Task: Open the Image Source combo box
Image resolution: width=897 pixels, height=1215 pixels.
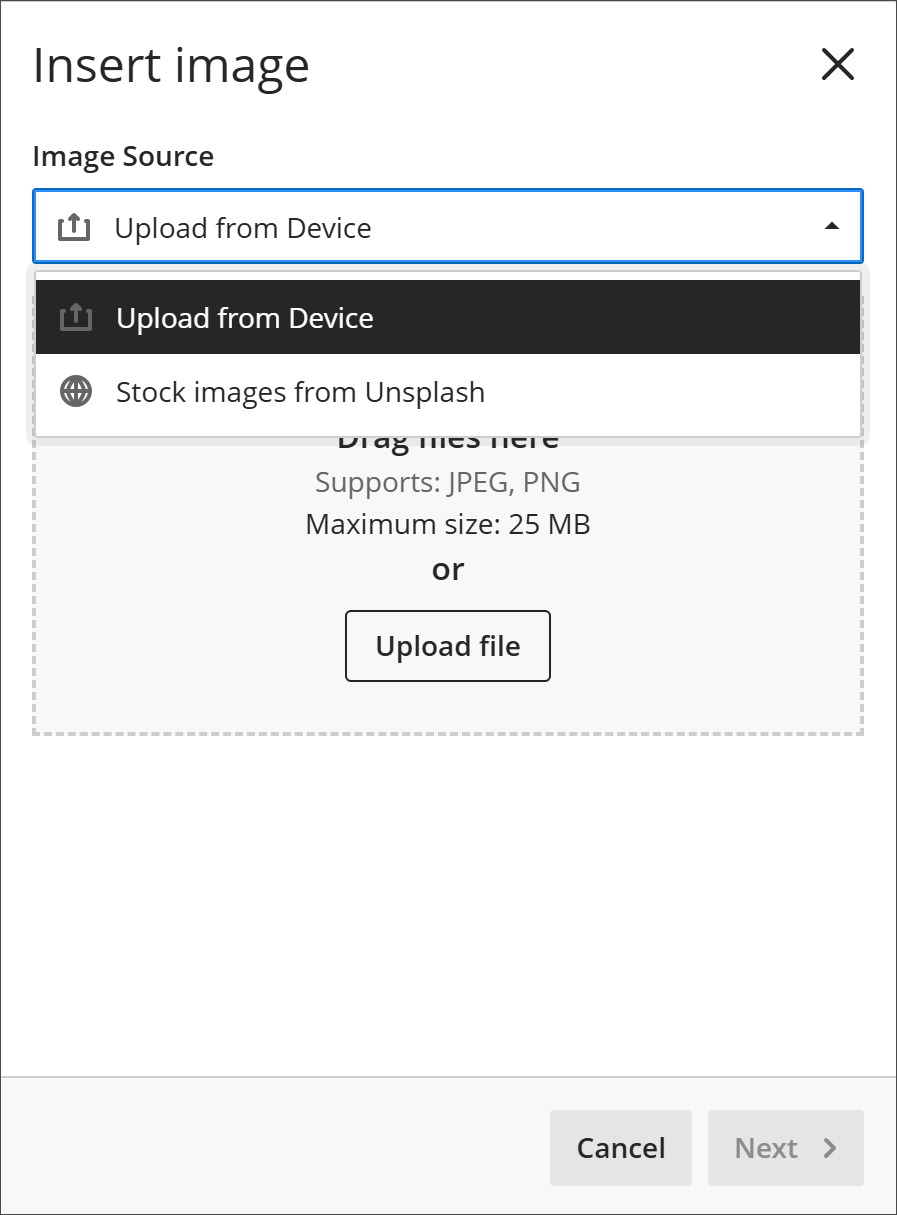Action: 448,226
